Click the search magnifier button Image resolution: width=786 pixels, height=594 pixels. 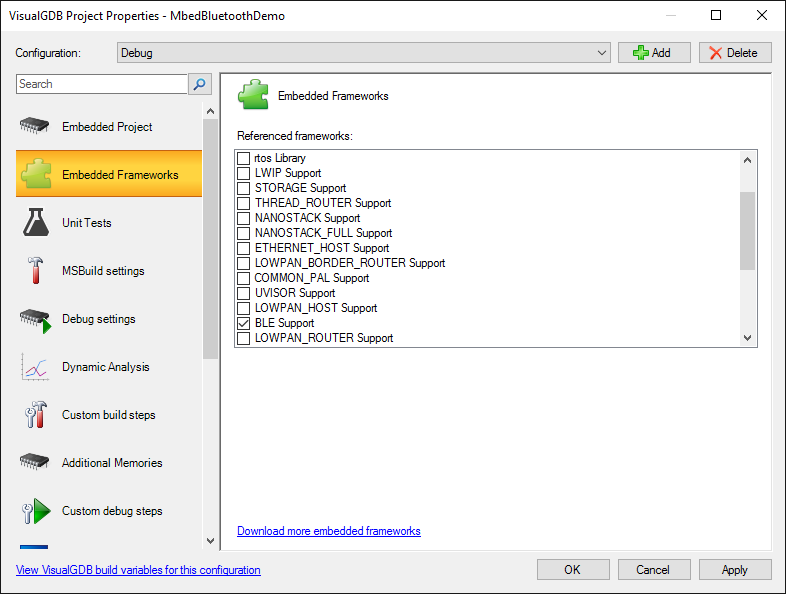200,84
